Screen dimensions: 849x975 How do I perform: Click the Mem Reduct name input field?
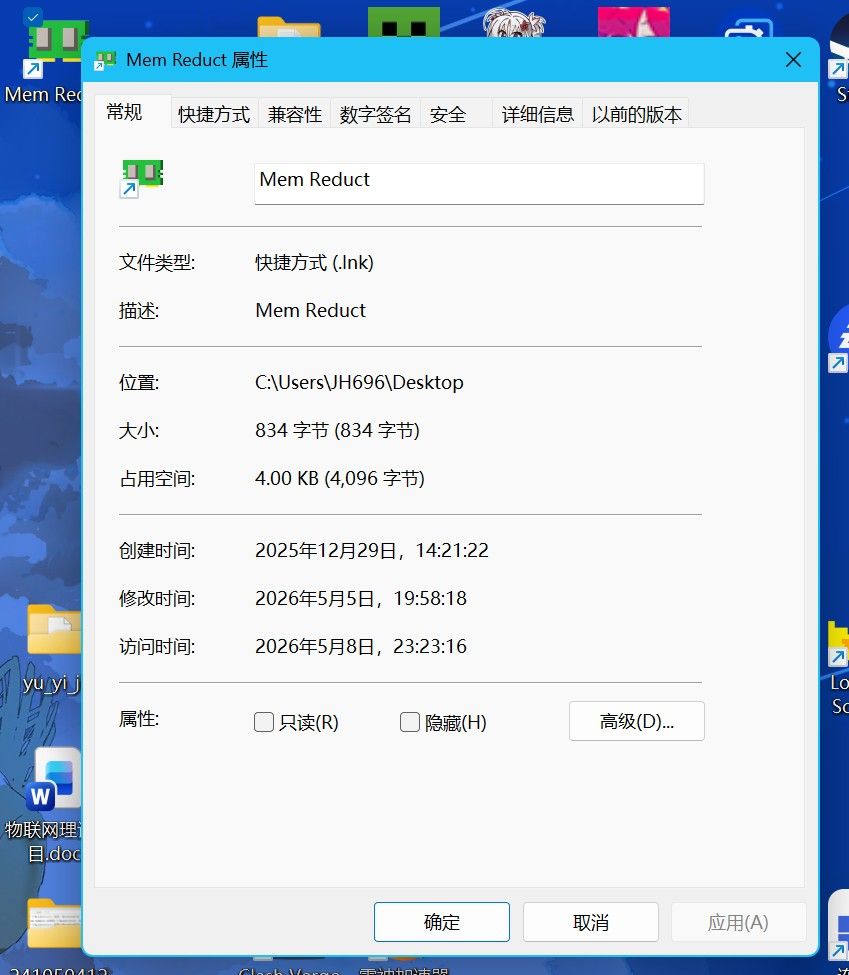tap(479, 183)
